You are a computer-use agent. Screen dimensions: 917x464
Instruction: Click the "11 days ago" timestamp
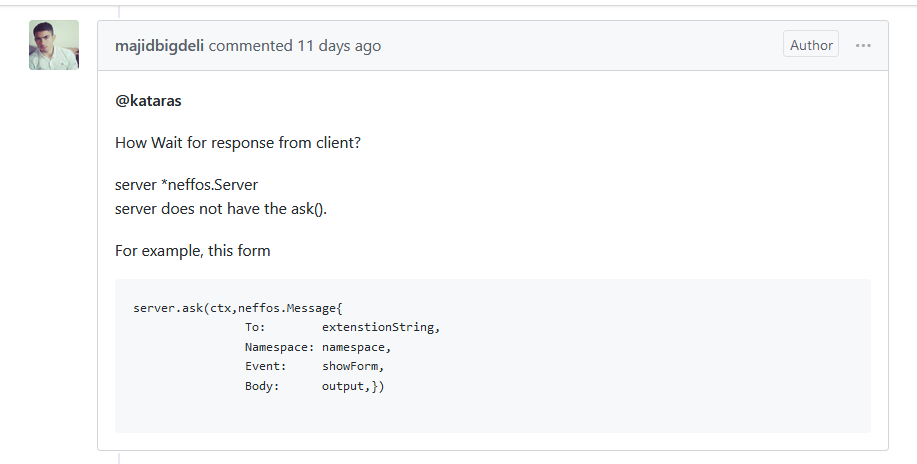[339, 46]
